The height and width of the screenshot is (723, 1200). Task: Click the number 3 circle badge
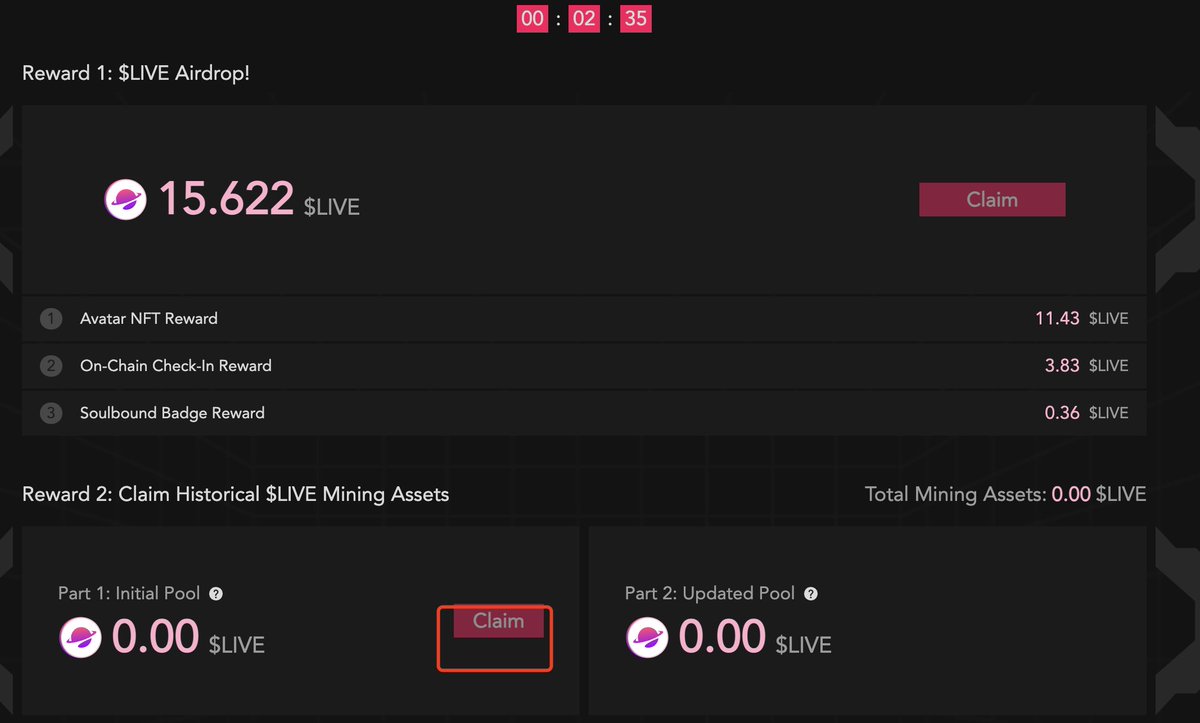click(51, 413)
